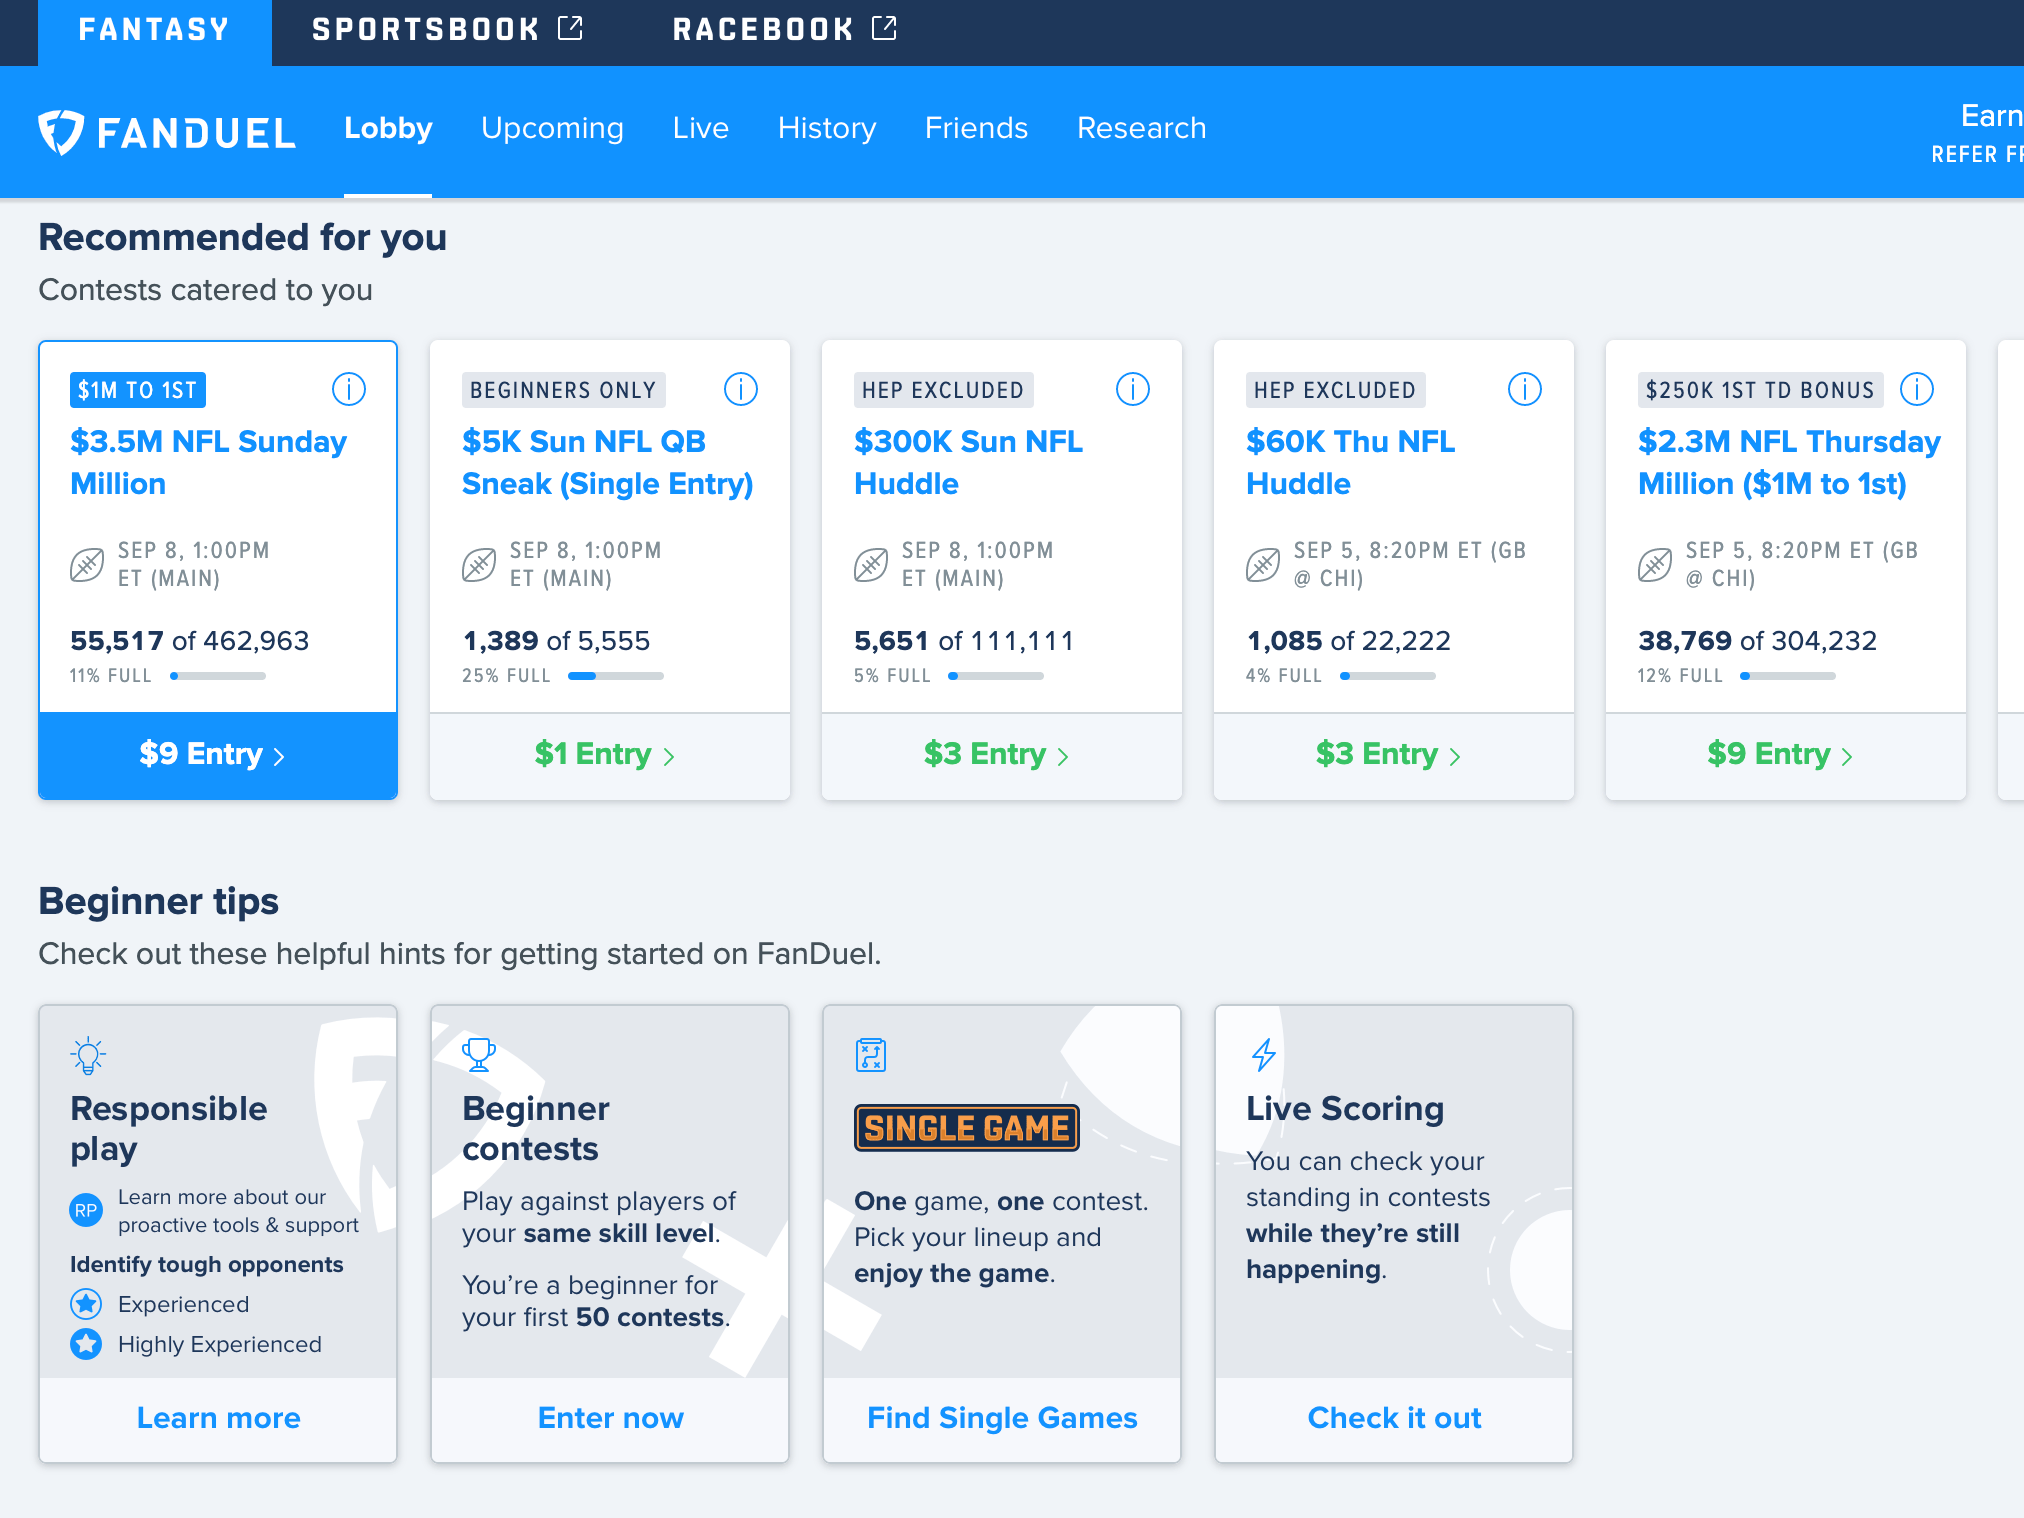Click info icon on $300K Sun NFL Huddle
The image size is (2024, 1518).
point(1133,389)
